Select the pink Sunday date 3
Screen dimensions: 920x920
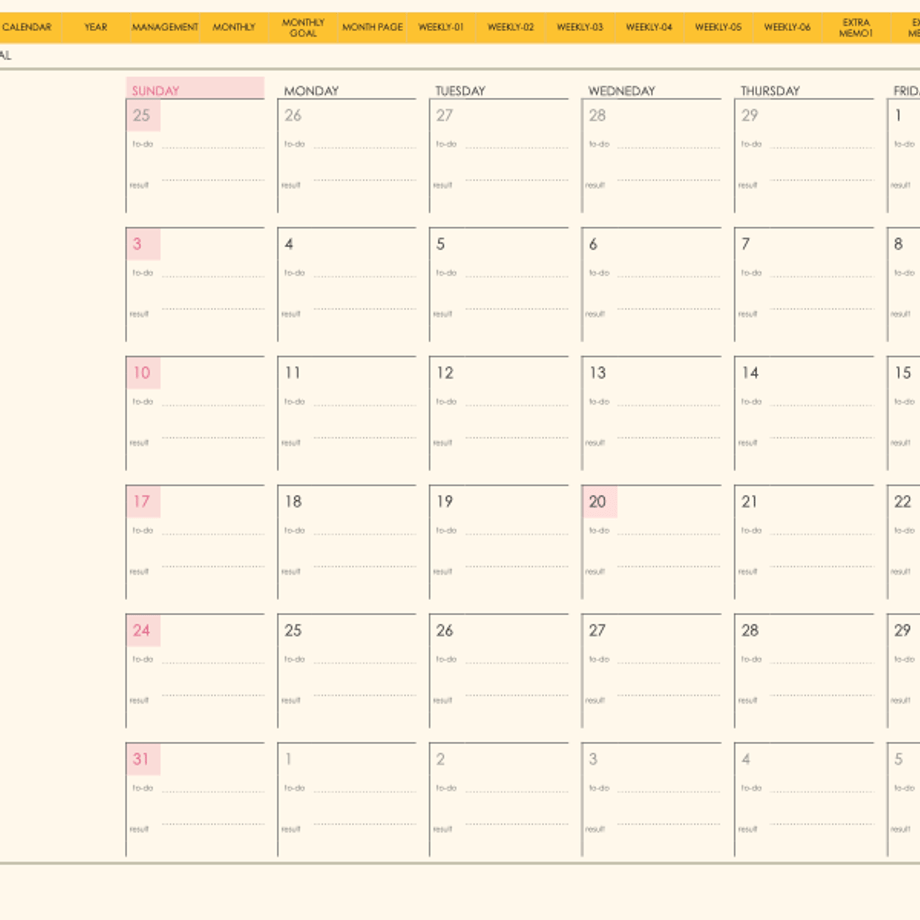(x=143, y=244)
